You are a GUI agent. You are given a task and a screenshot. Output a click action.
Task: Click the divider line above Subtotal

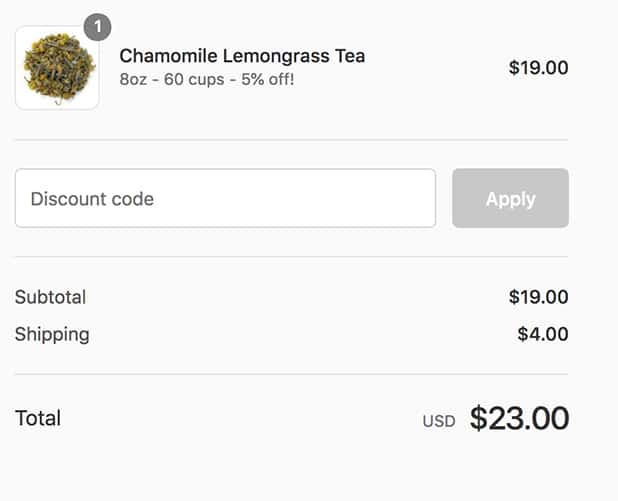(291, 257)
